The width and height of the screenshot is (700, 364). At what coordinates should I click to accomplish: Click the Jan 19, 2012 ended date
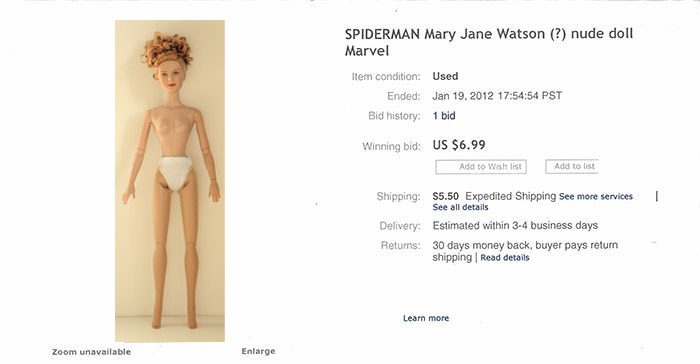pos(497,96)
